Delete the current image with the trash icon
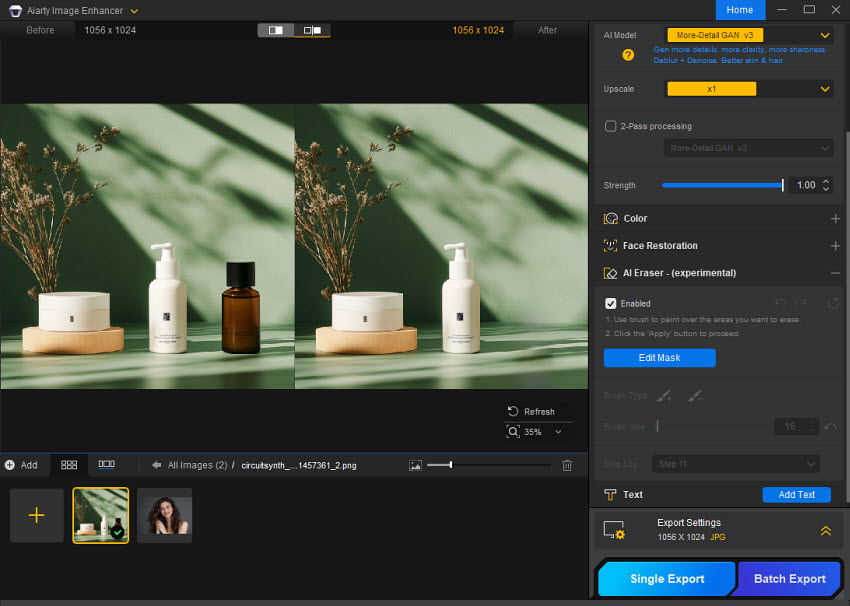This screenshot has height=606, width=850. 568,464
